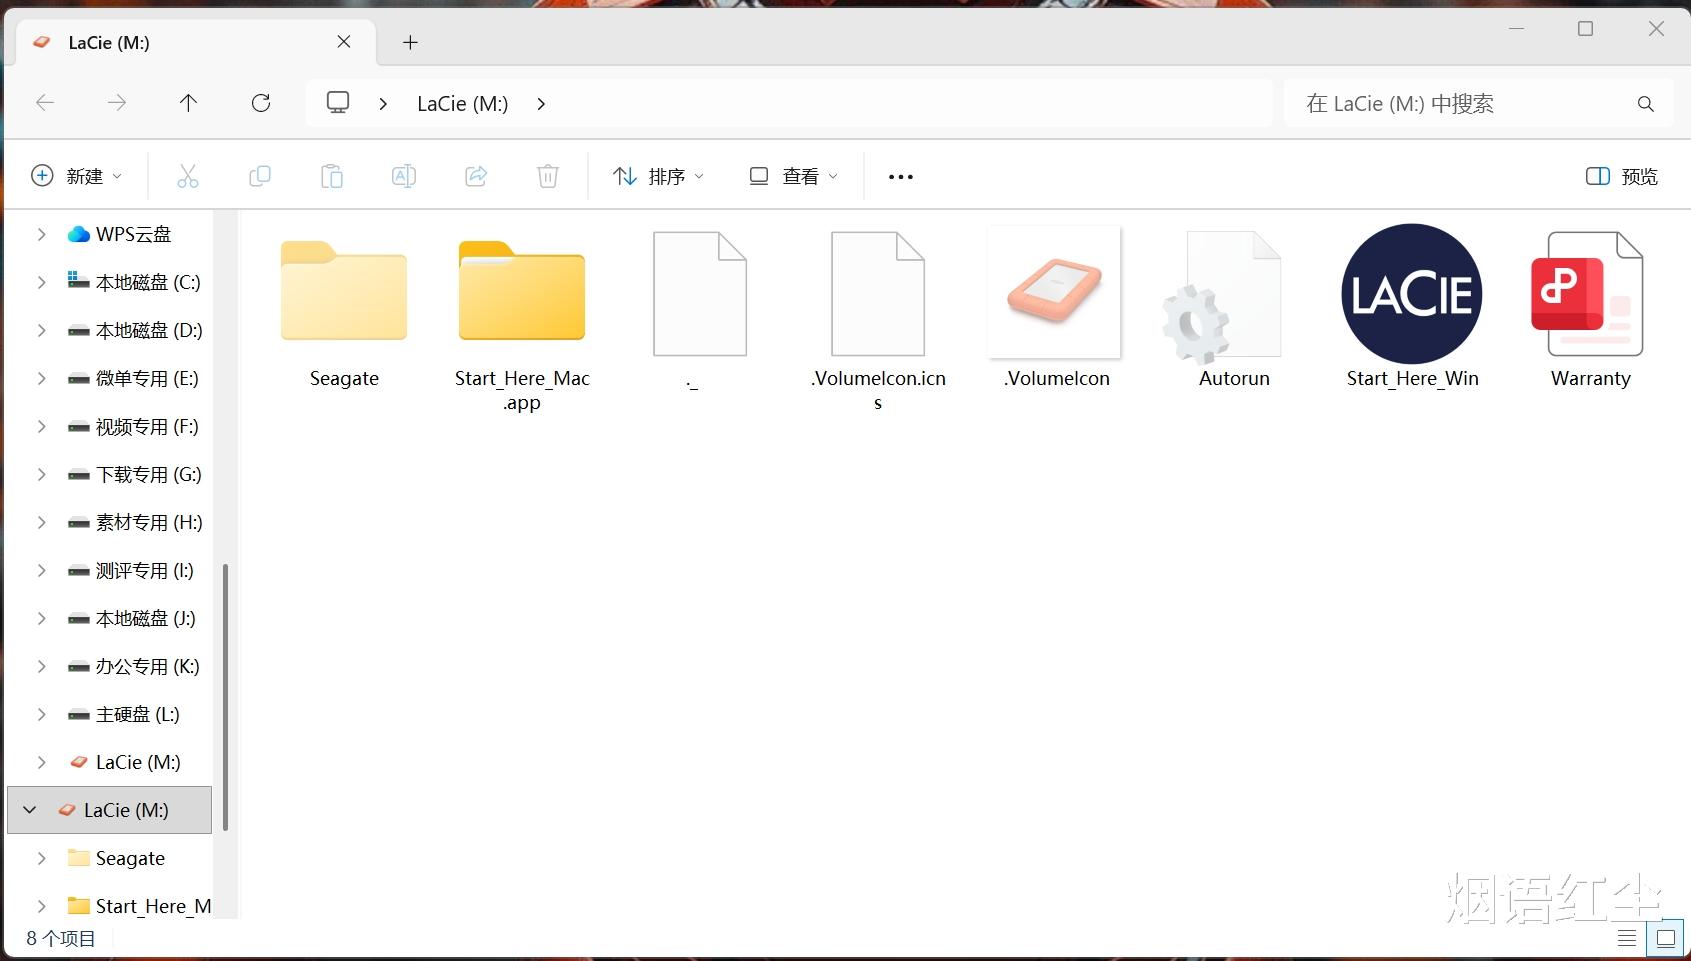Go up one folder level
Viewport: 1691px width, 961px height.
pyautogui.click(x=188, y=103)
